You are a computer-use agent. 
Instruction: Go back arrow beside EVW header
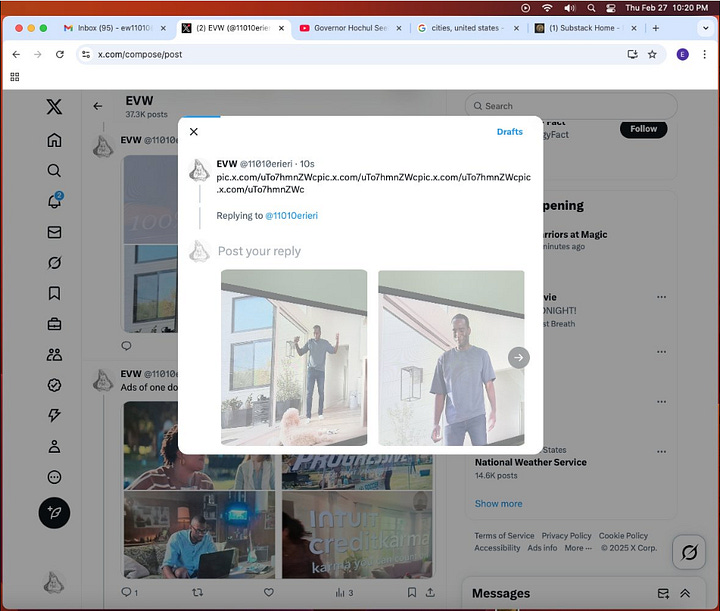tap(98, 106)
